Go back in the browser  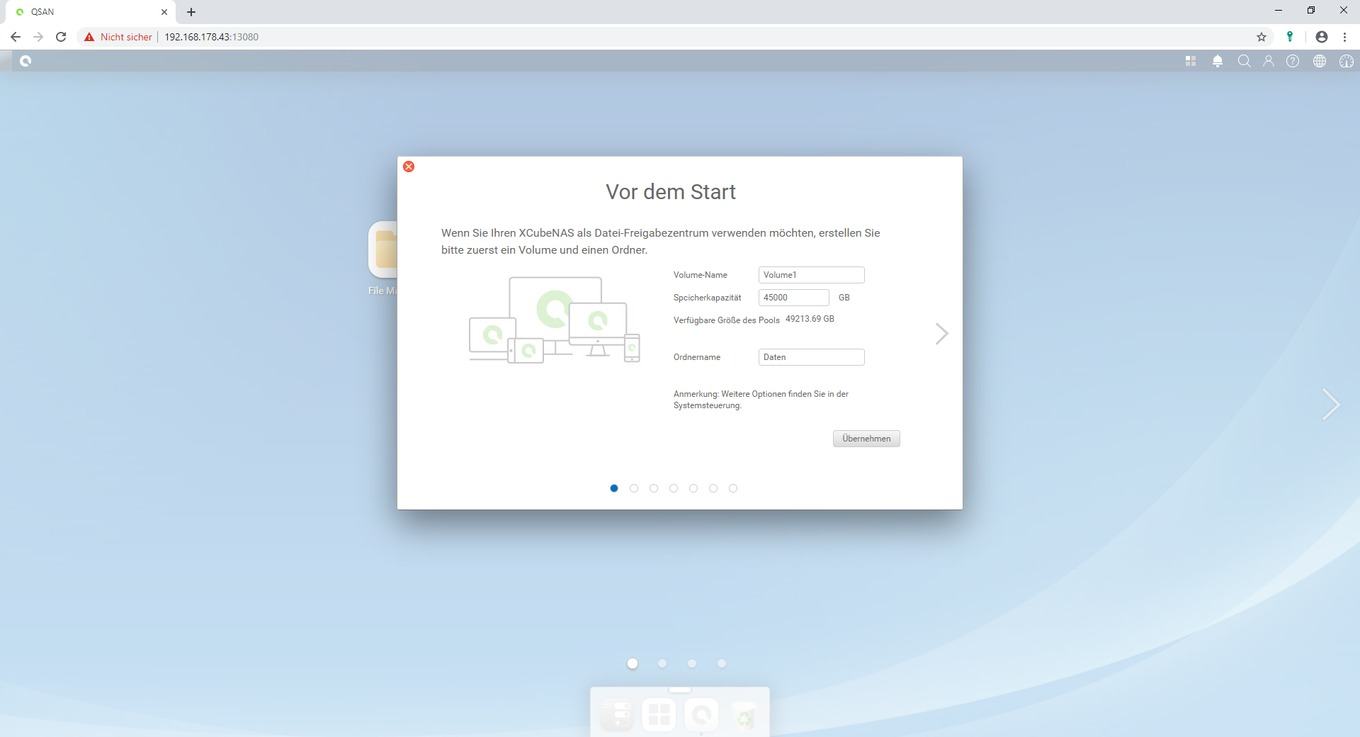(15, 37)
